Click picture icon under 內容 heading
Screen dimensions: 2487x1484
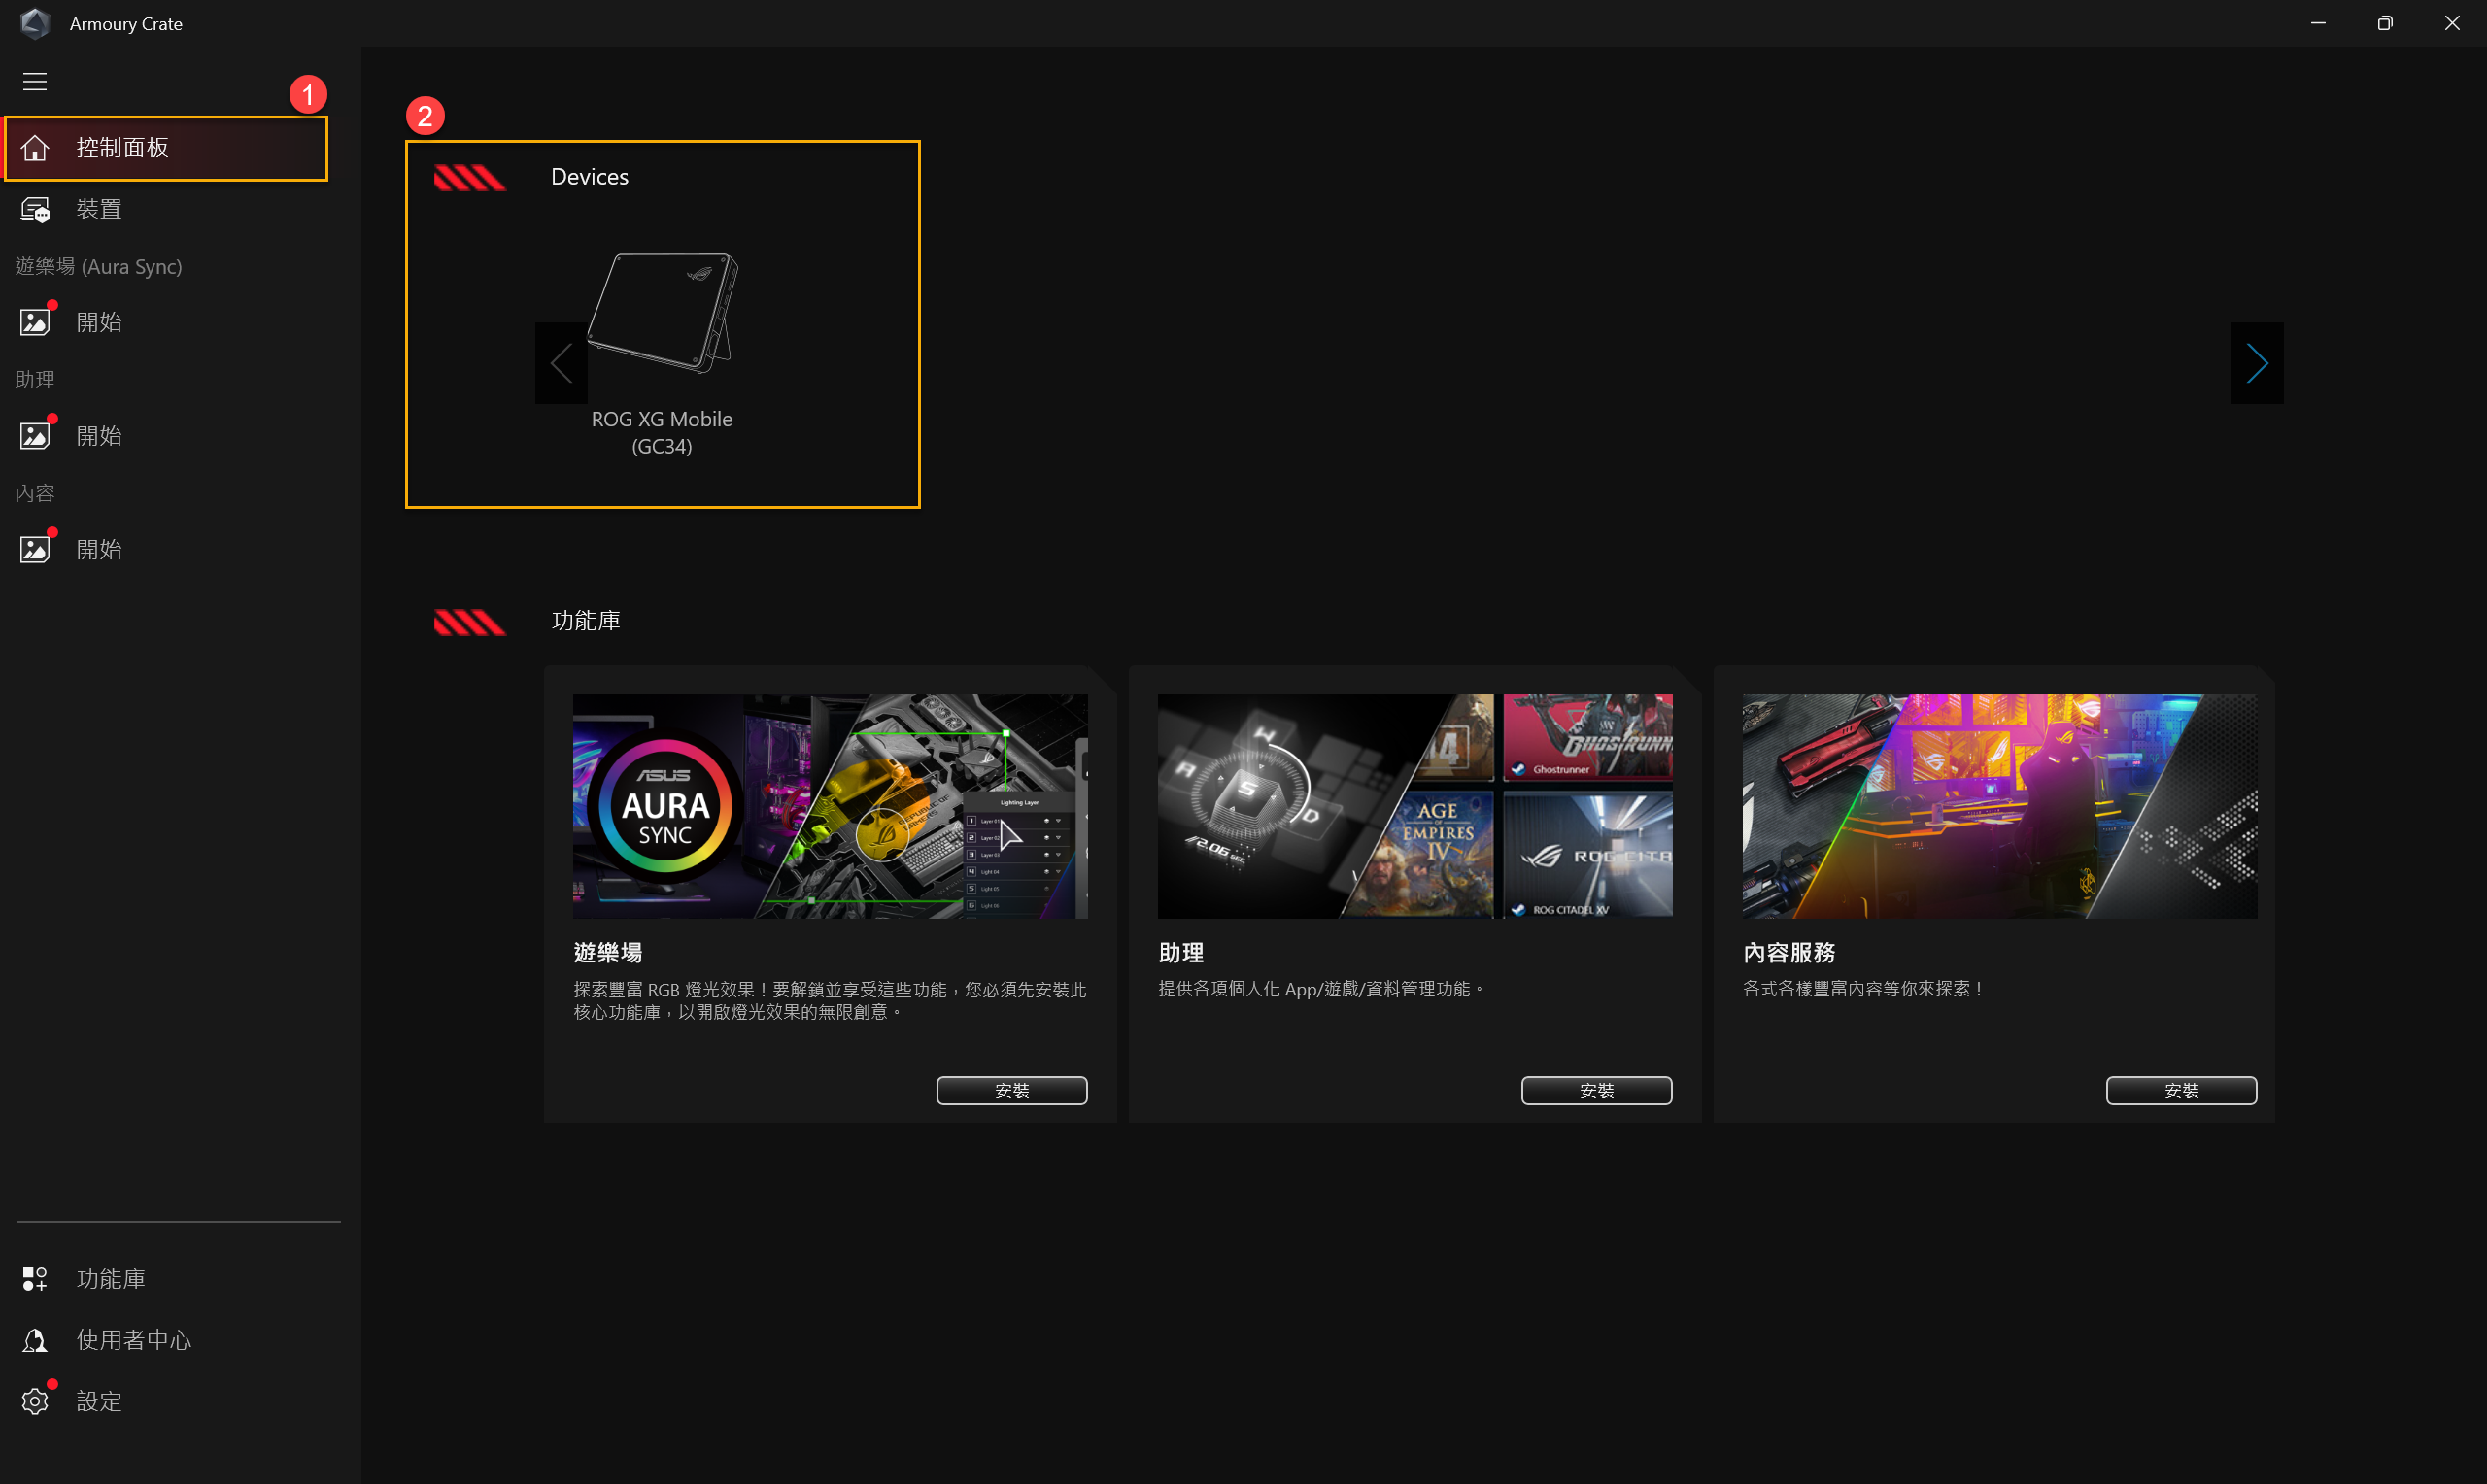point(35,549)
